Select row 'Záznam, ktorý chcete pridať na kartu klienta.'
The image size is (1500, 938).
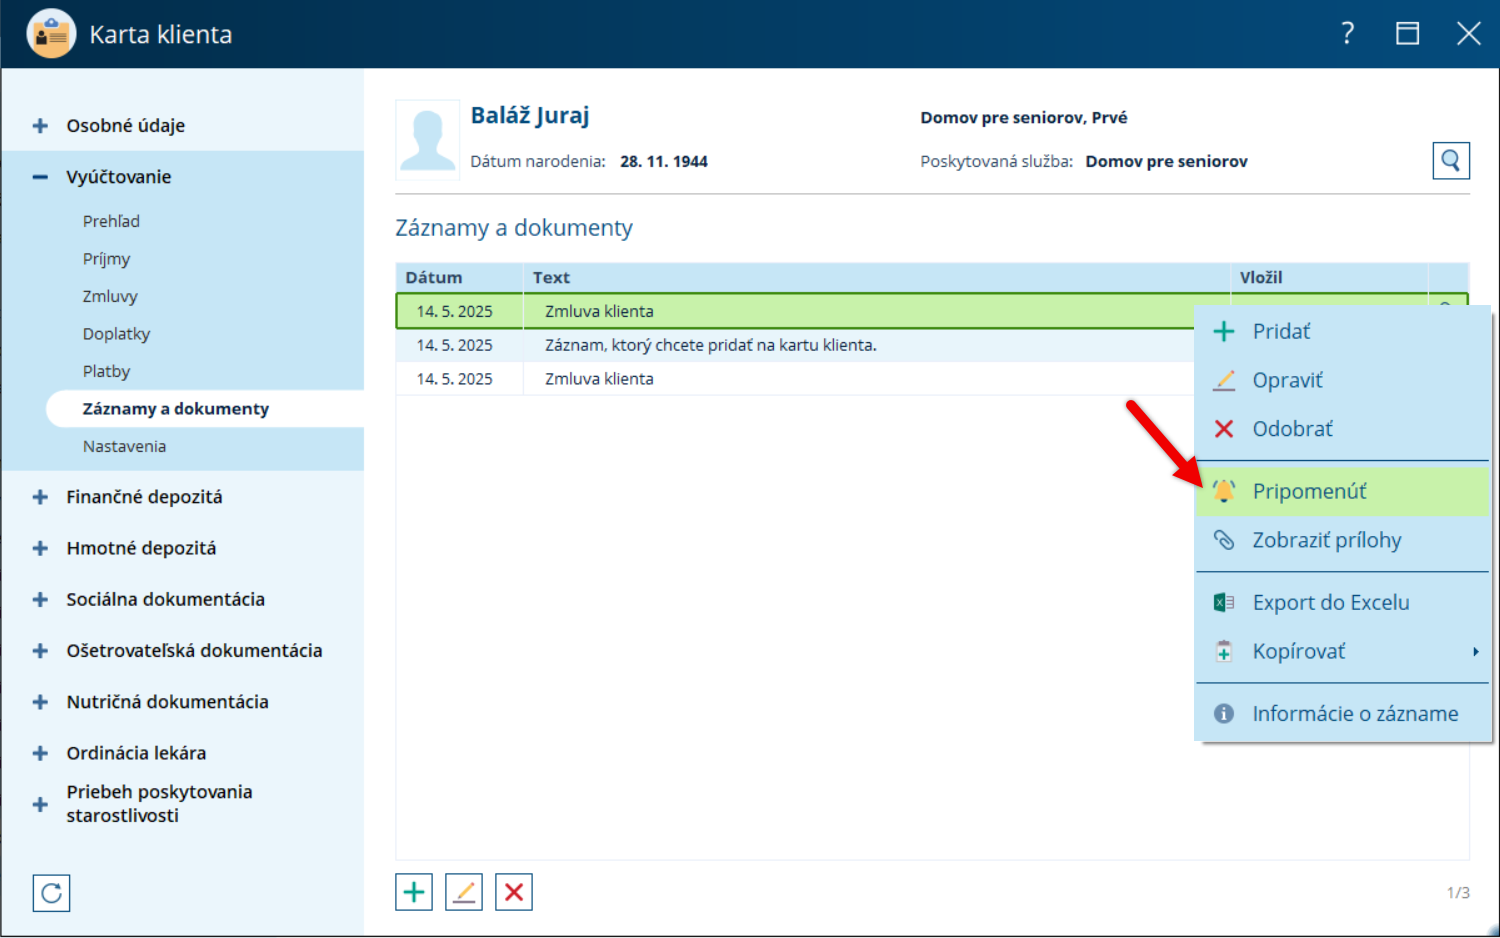[795, 345]
